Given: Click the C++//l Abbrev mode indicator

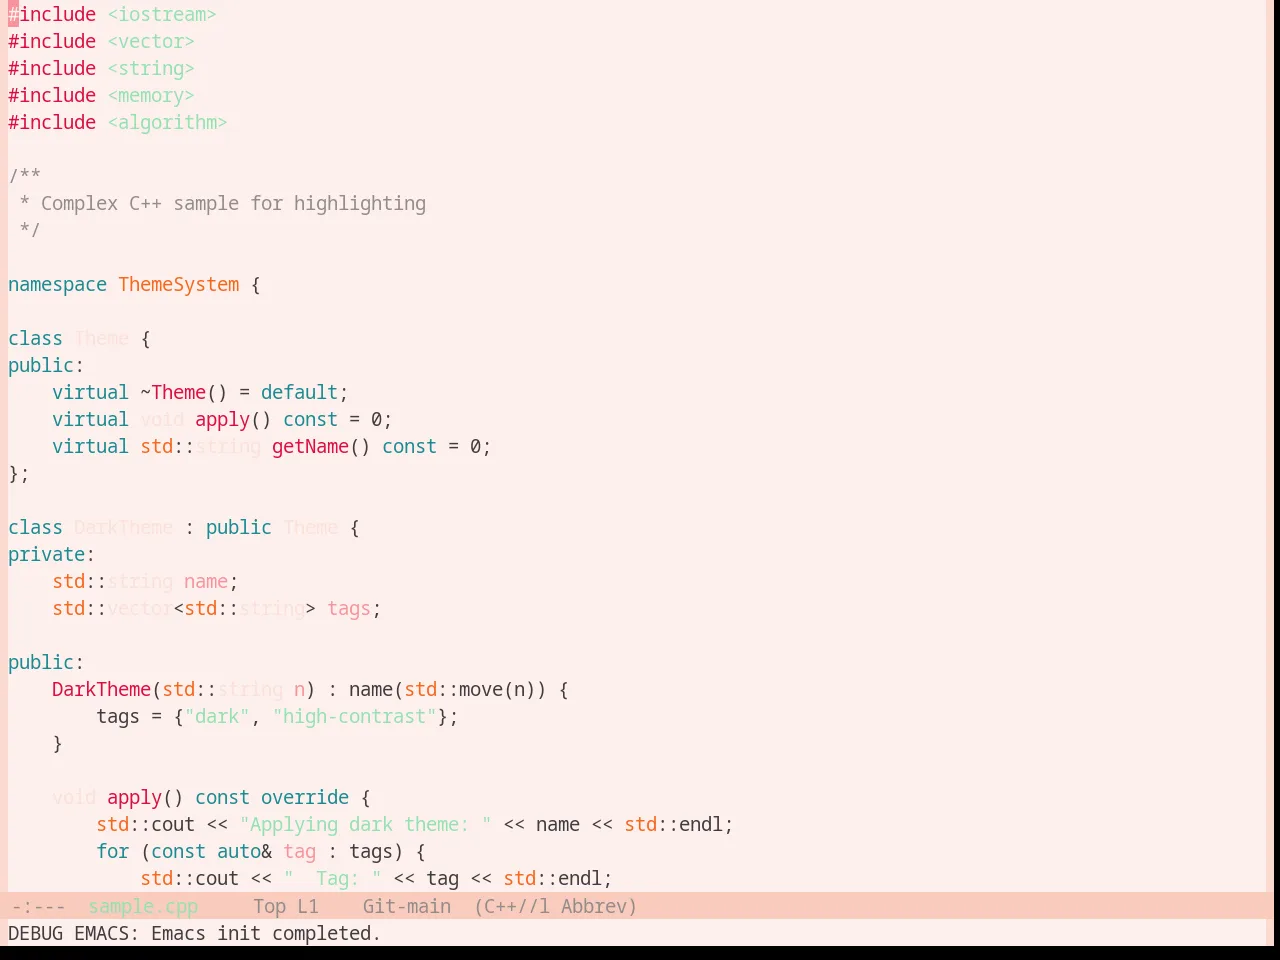Looking at the screenshot, I should point(555,906).
